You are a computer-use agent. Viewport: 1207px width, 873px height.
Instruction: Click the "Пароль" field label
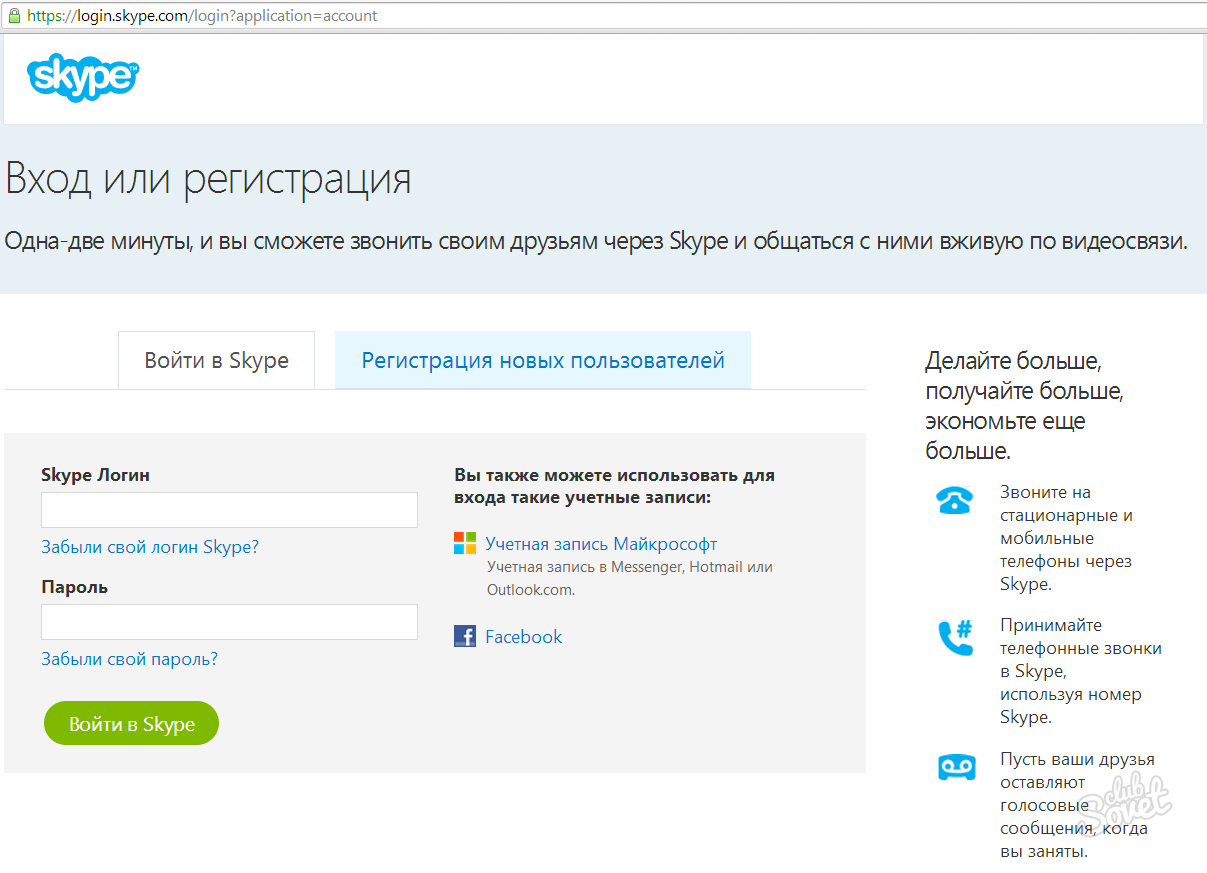tap(74, 587)
